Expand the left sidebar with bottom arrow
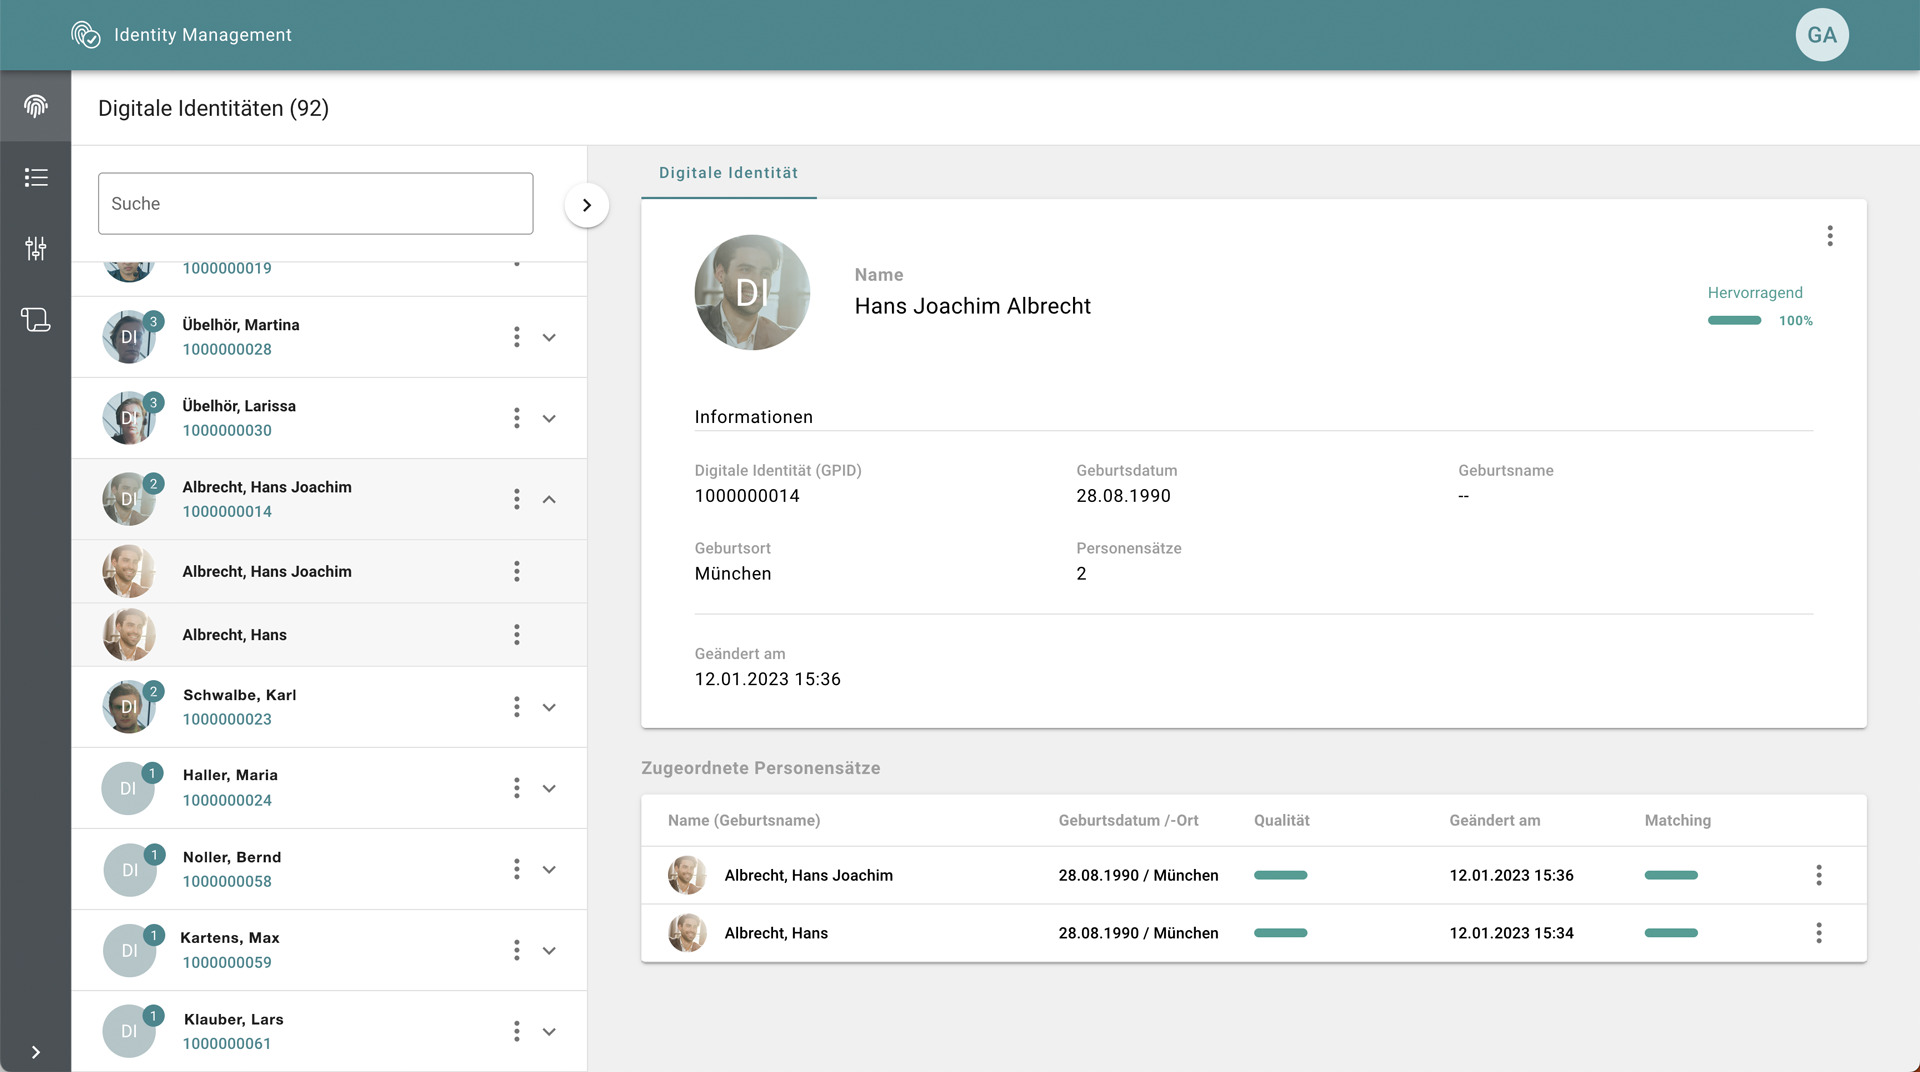 (36, 1052)
